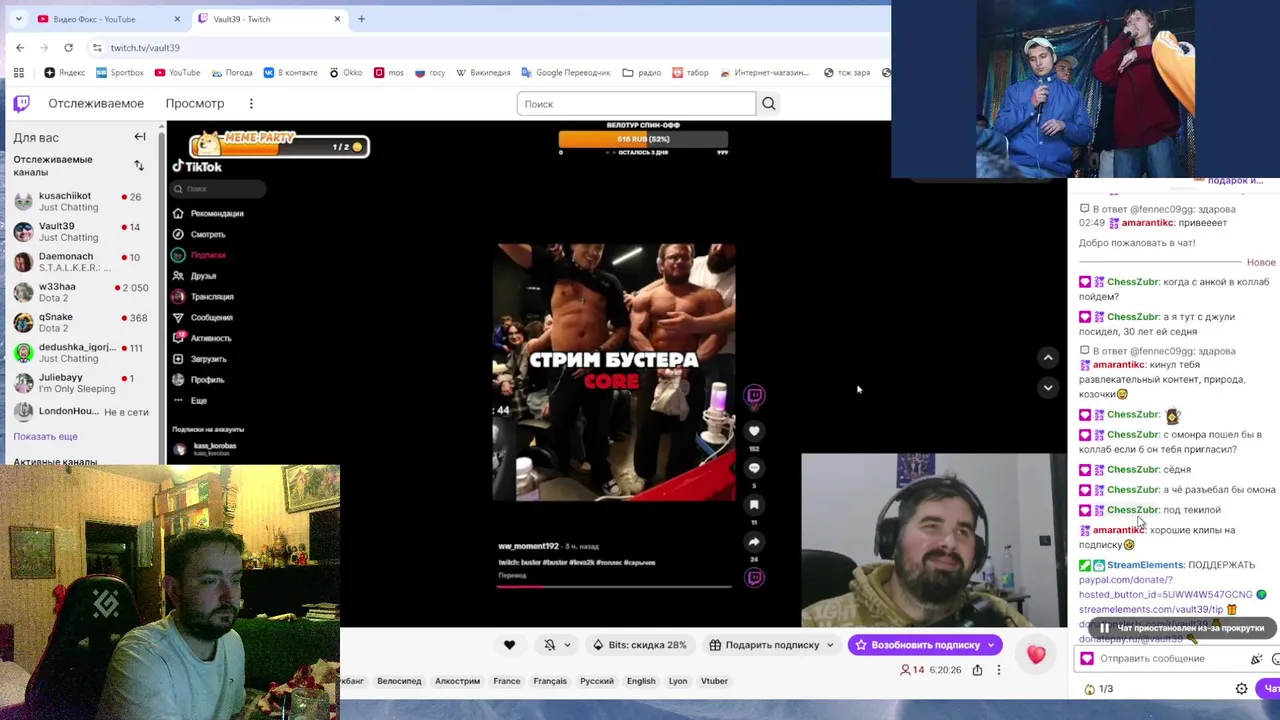Open the Яндекс bookmark
Image resolution: width=1280 pixels, height=720 pixels.
[x=65, y=72]
